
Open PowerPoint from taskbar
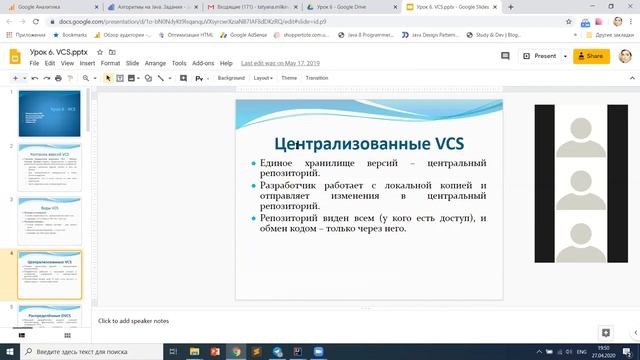pos(215,351)
